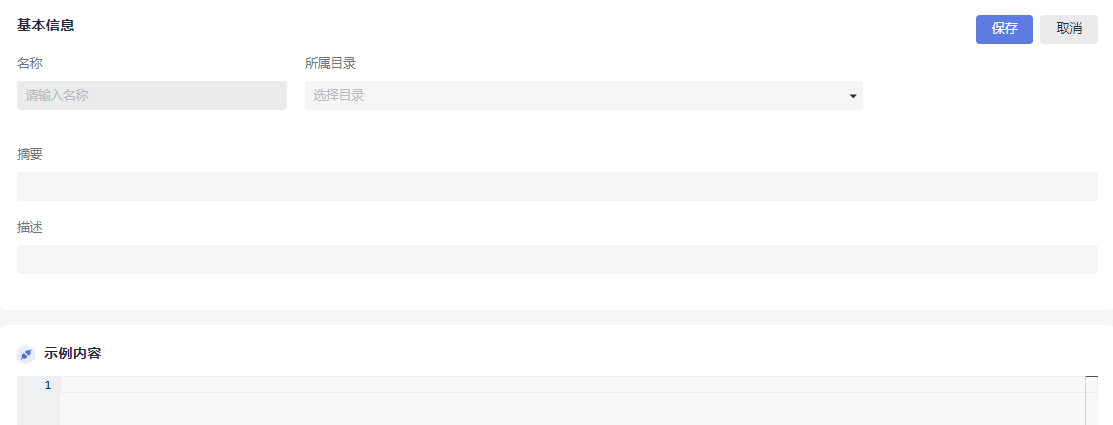Click the empty area below editor line 1

pos(570,409)
